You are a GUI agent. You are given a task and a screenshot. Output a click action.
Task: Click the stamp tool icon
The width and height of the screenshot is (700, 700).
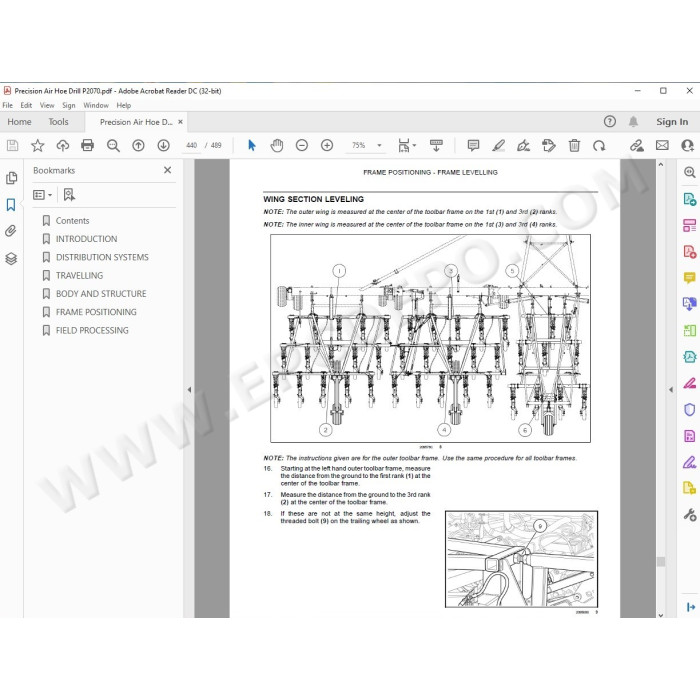tap(549, 146)
